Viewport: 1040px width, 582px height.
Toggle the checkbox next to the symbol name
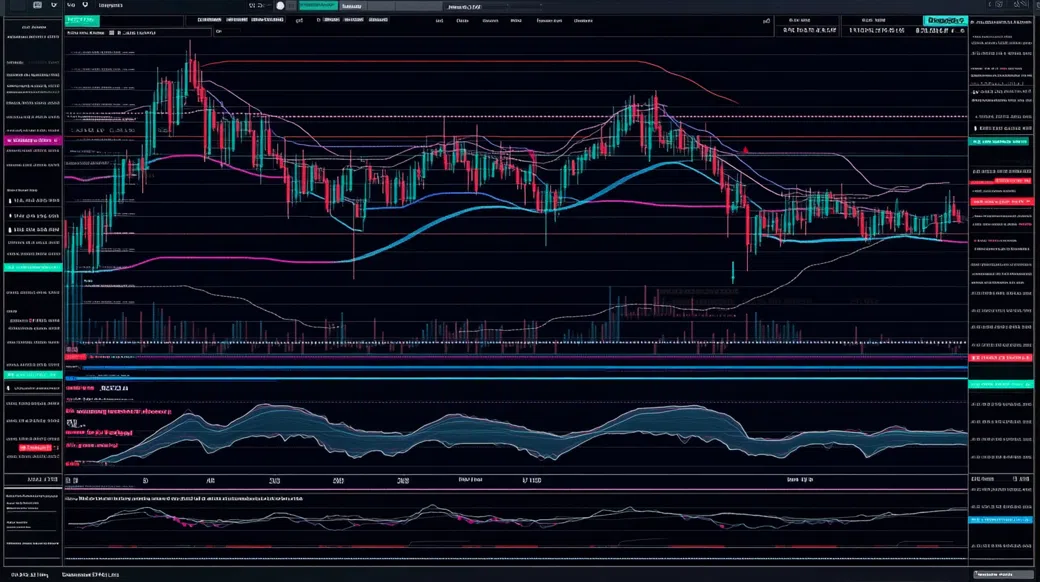[119, 33]
